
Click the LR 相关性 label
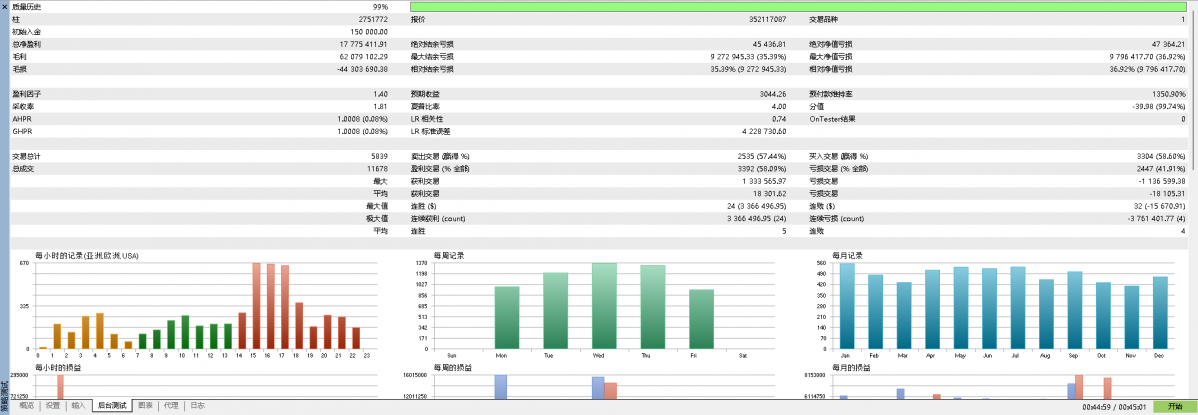[x=427, y=119]
